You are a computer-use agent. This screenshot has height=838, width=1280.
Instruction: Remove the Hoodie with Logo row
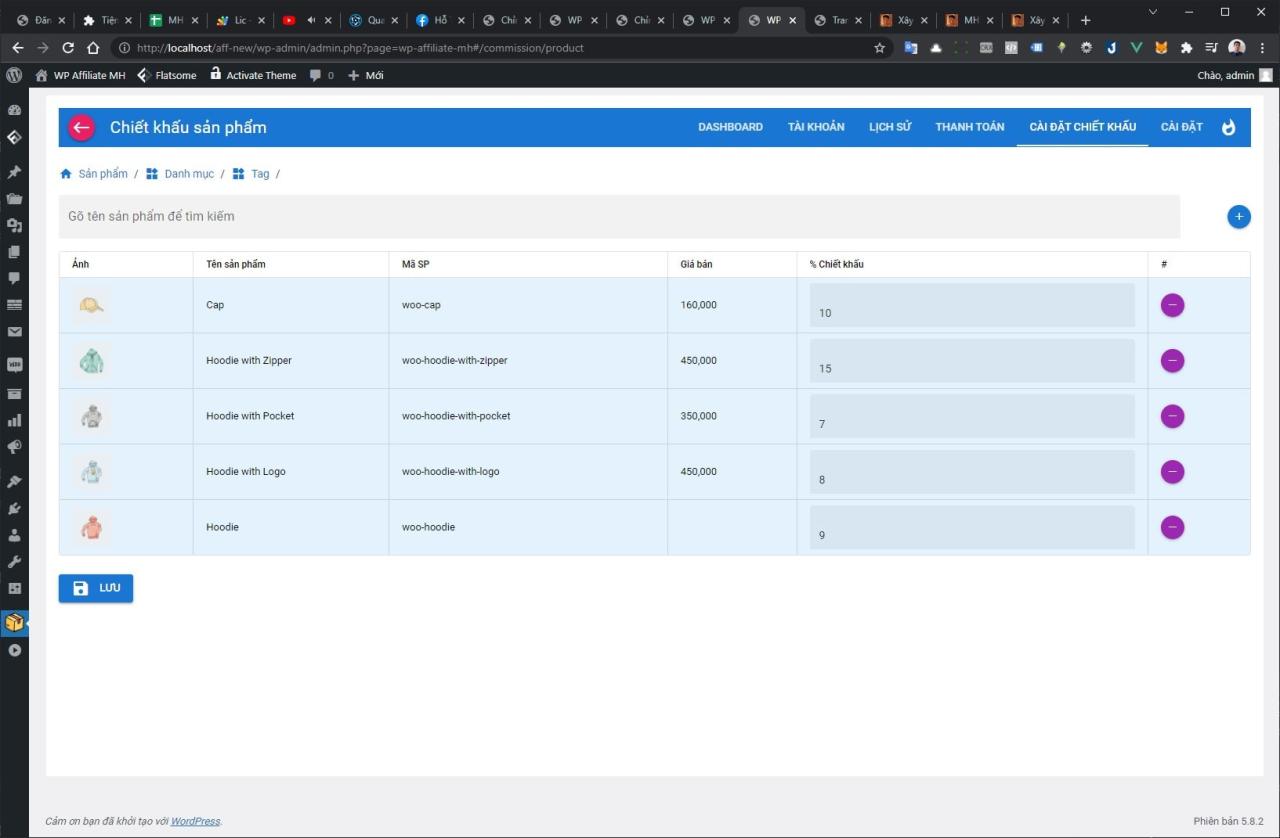[x=1172, y=472]
